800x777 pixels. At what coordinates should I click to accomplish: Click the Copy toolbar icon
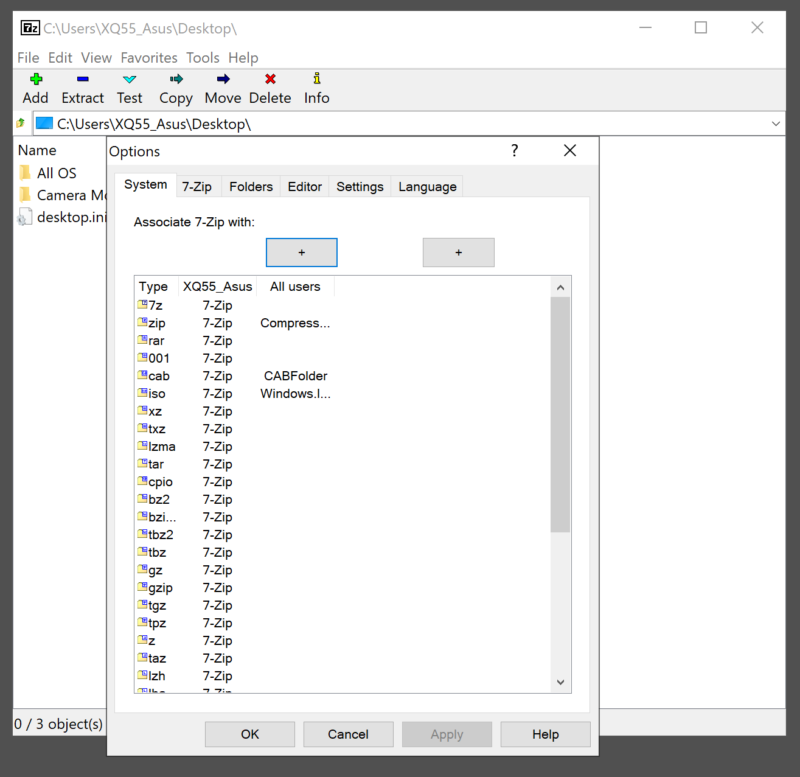(176, 80)
